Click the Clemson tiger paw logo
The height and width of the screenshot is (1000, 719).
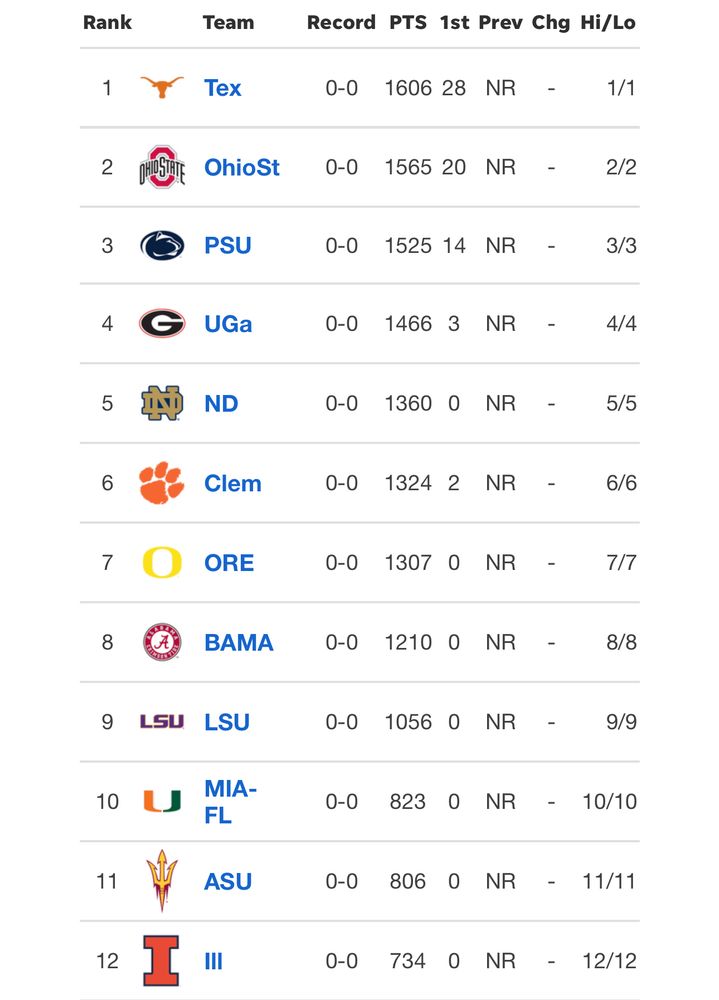[161, 483]
